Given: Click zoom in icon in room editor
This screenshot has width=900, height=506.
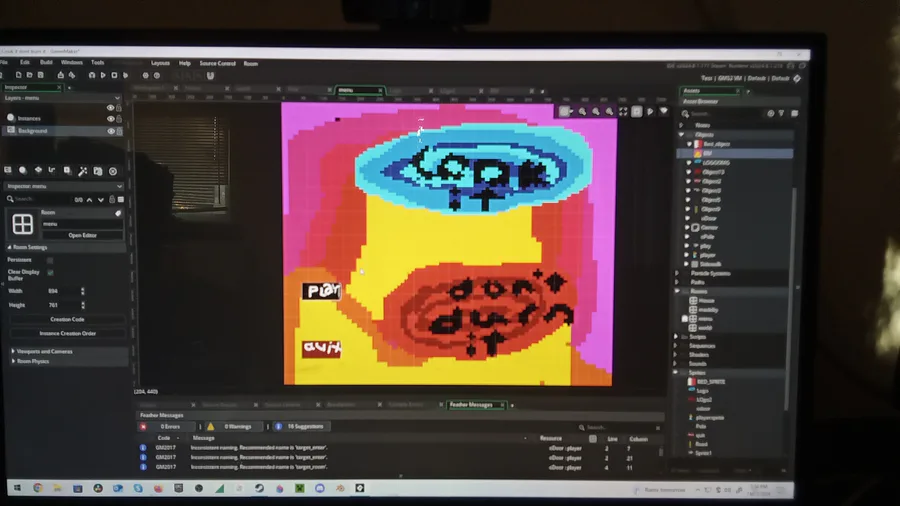Looking at the screenshot, I should pyautogui.click(x=610, y=112).
